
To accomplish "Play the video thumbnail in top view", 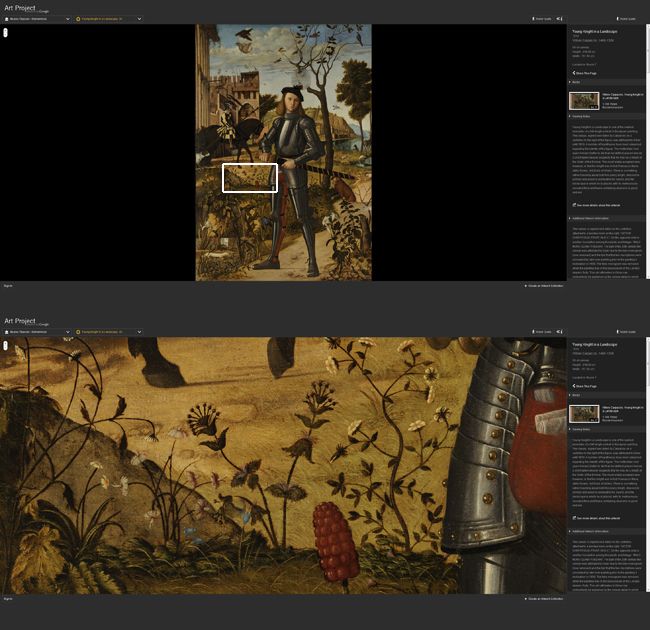I will pyautogui.click(x=584, y=101).
